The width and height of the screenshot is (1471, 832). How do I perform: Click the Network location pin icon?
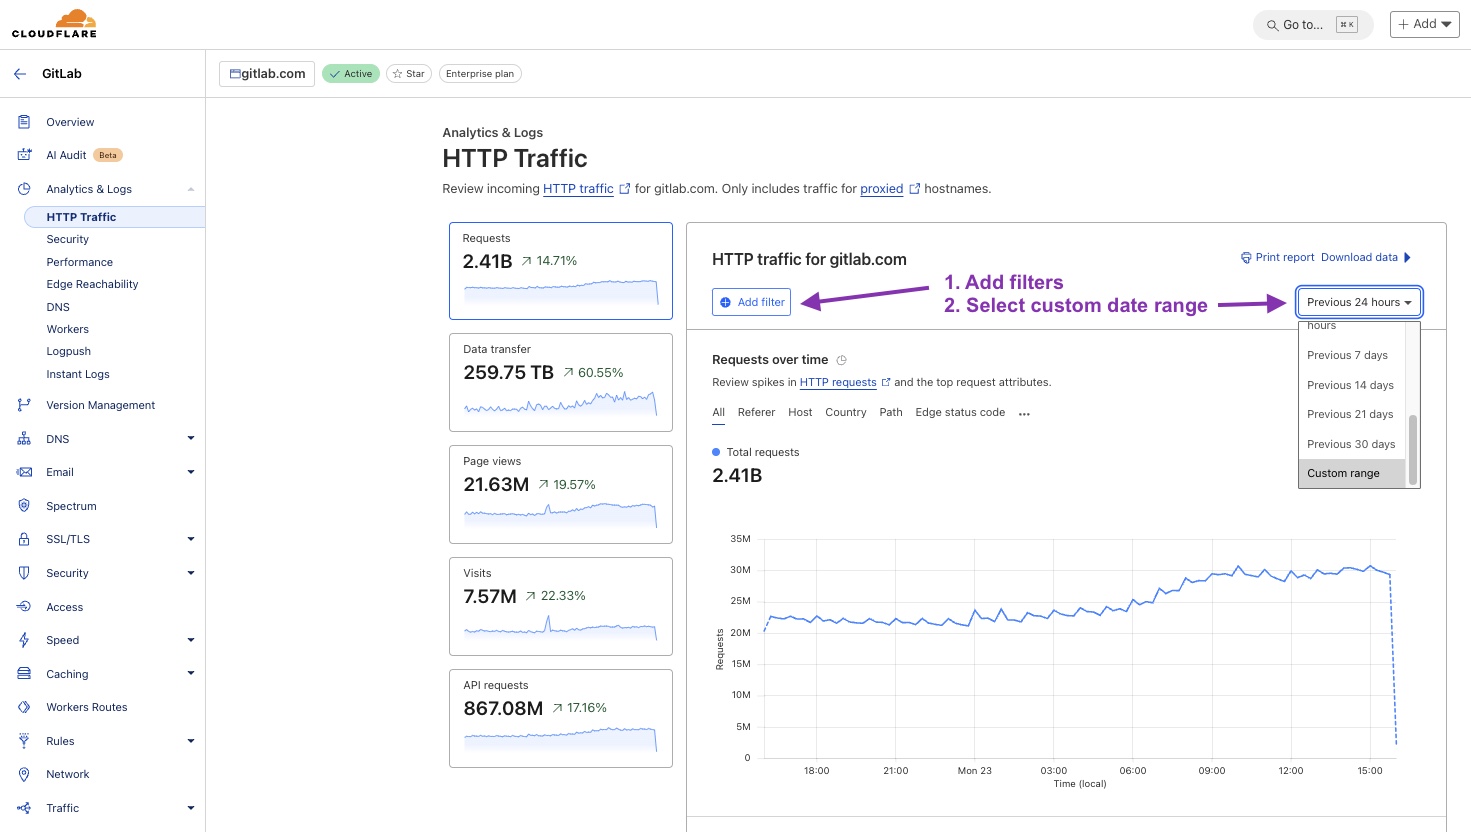pyautogui.click(x=24, y=774)
